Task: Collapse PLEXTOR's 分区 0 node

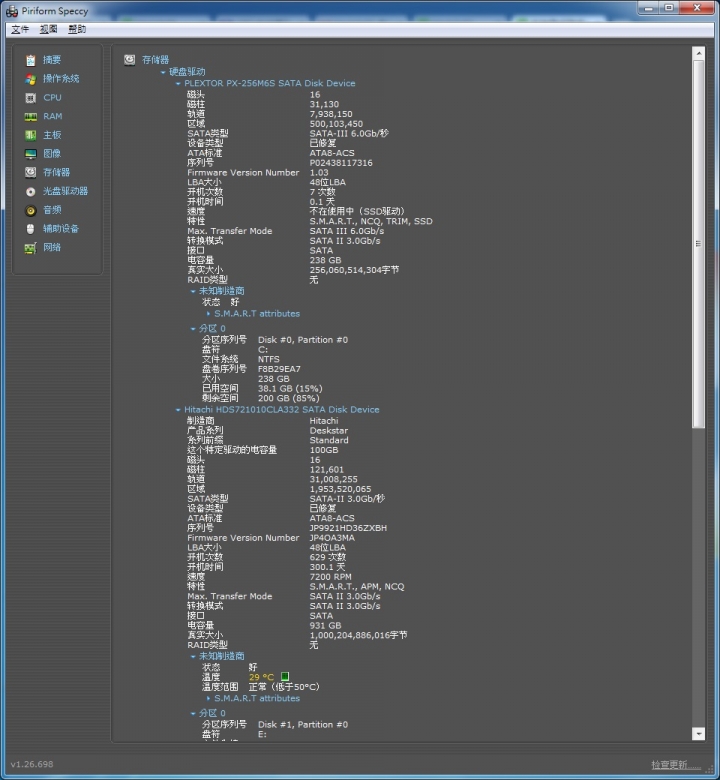Action: point(193,329)
